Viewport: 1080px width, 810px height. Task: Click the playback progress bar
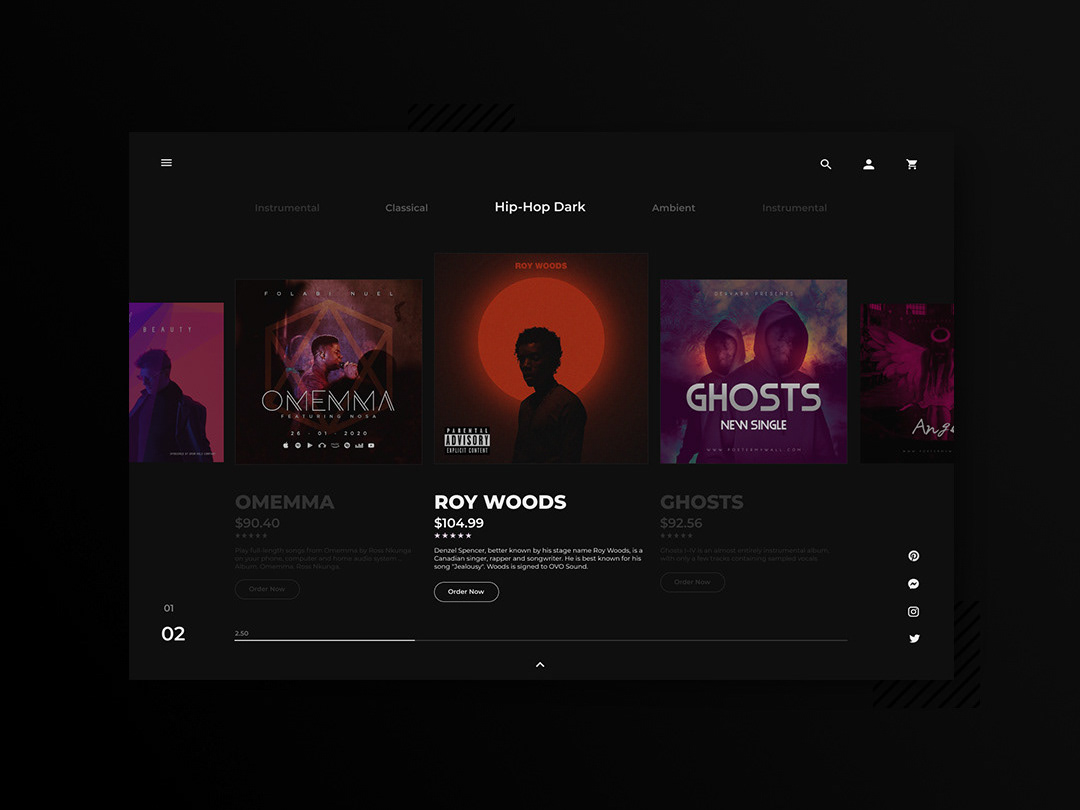pyautogui.click(x=541, y=640)
